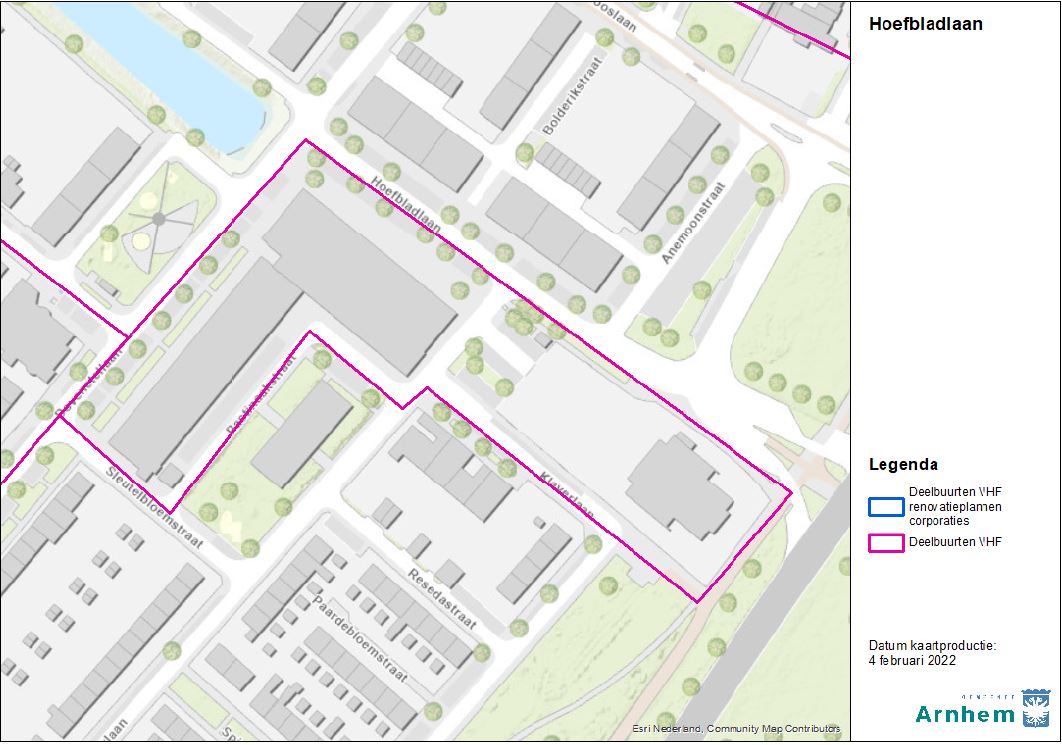Click the Resedastraat street label
This screenshot has height=745, width=1062.
click(x=441, y=598)
